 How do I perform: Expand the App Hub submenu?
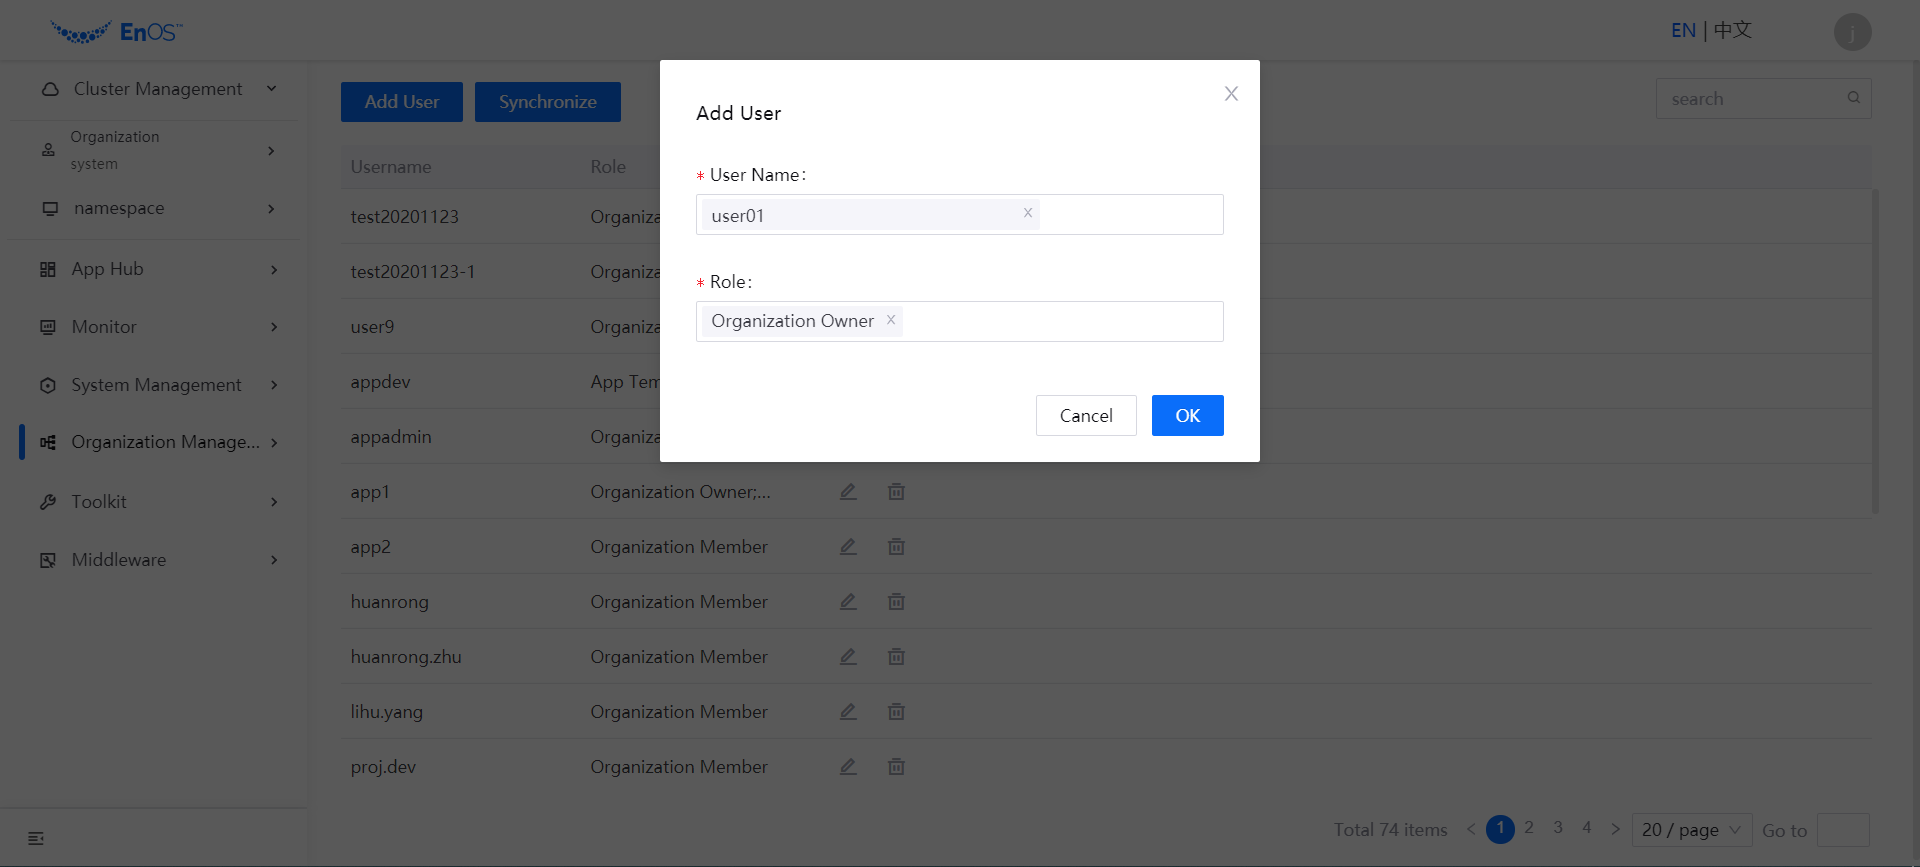158,269
